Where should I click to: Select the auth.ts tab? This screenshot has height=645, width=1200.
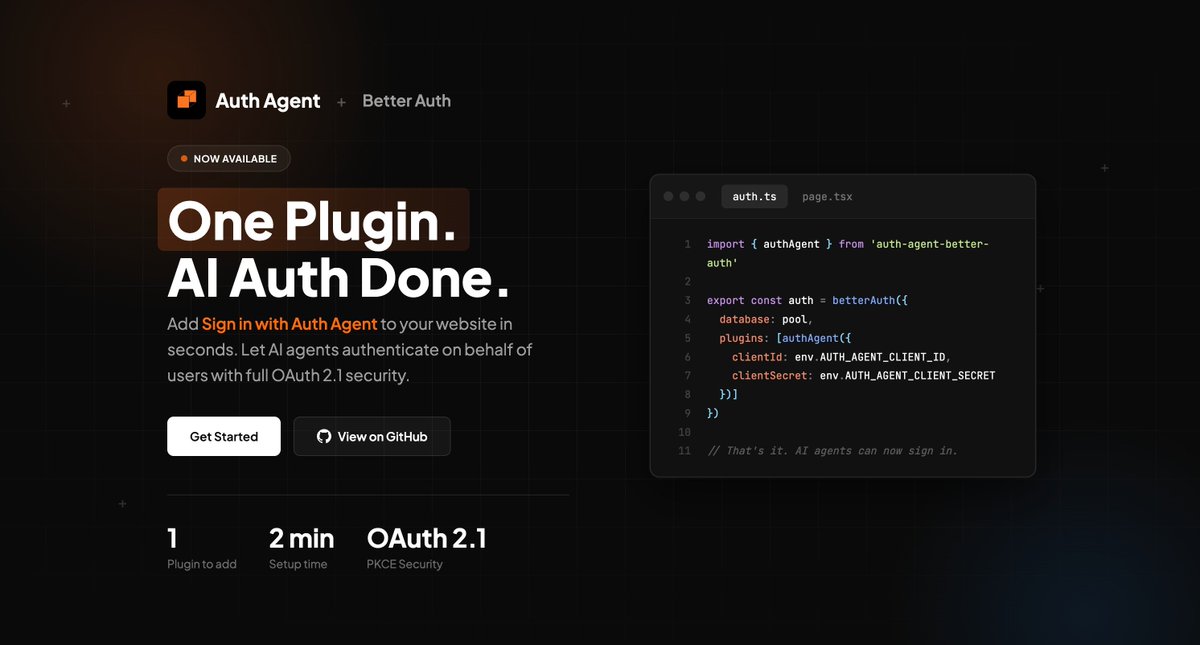click(x=754, y=197)
